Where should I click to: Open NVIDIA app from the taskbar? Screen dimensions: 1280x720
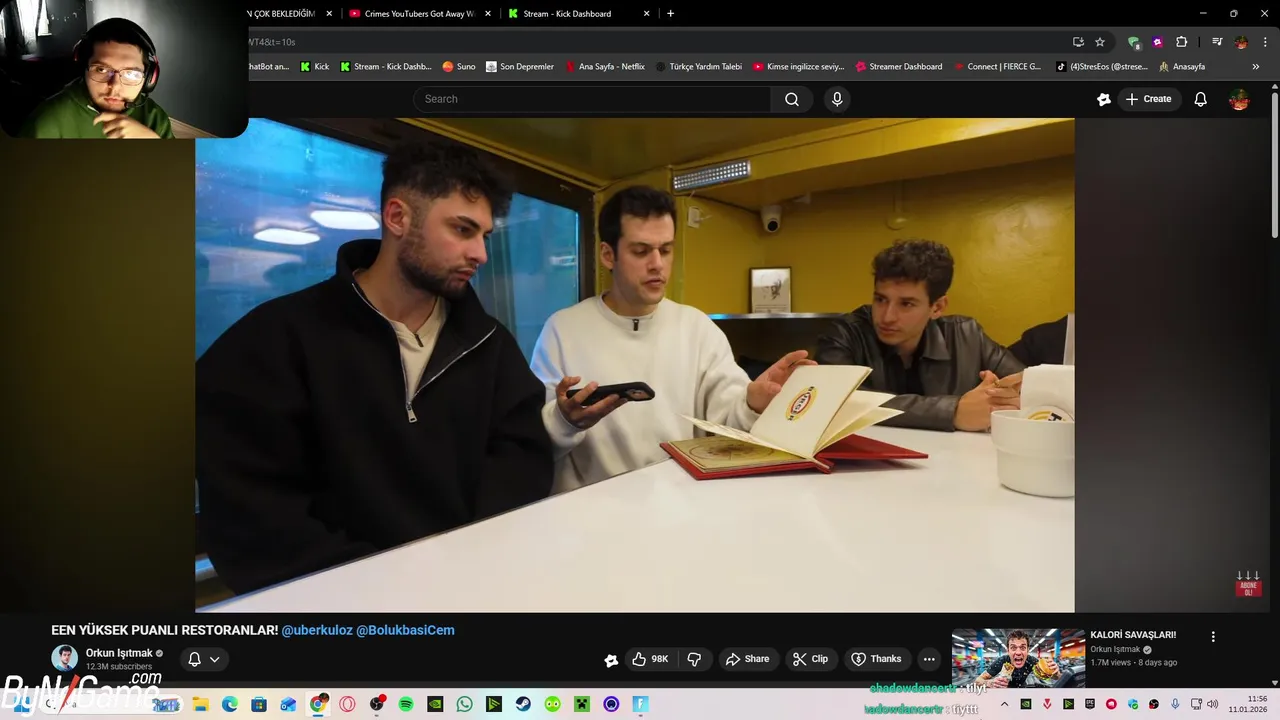point(435,704)
